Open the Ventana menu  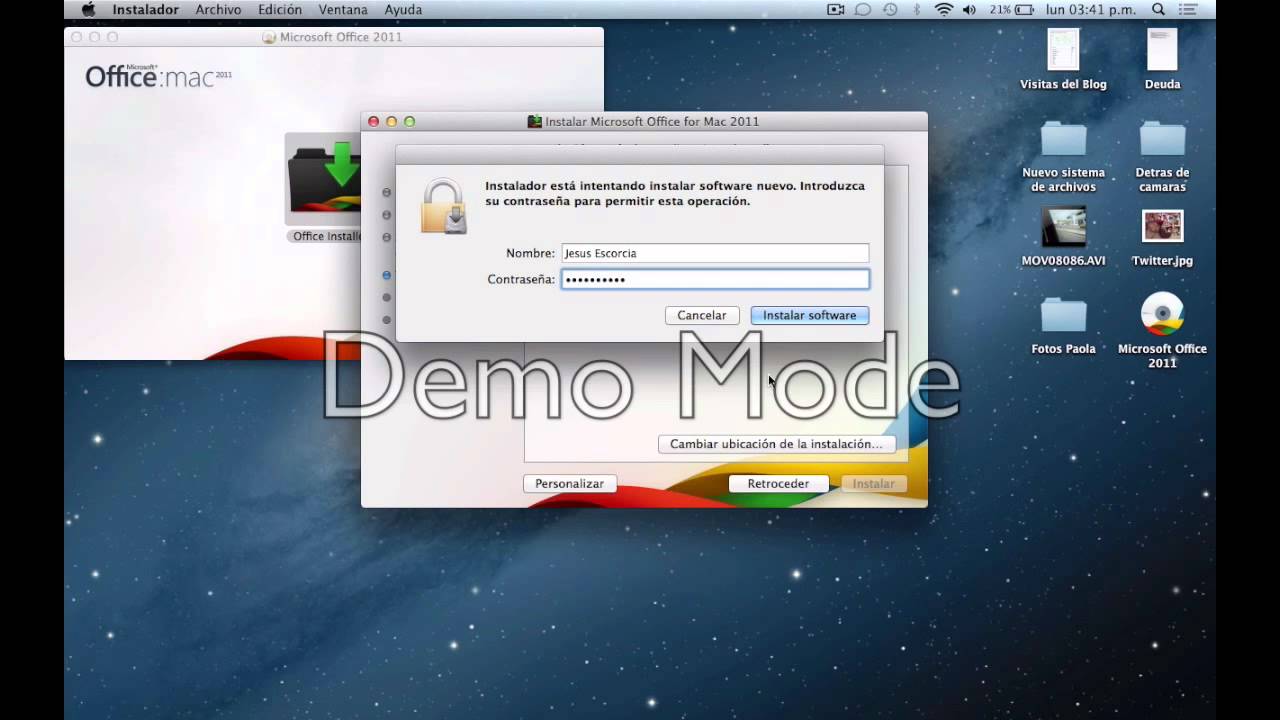[343, 9]
